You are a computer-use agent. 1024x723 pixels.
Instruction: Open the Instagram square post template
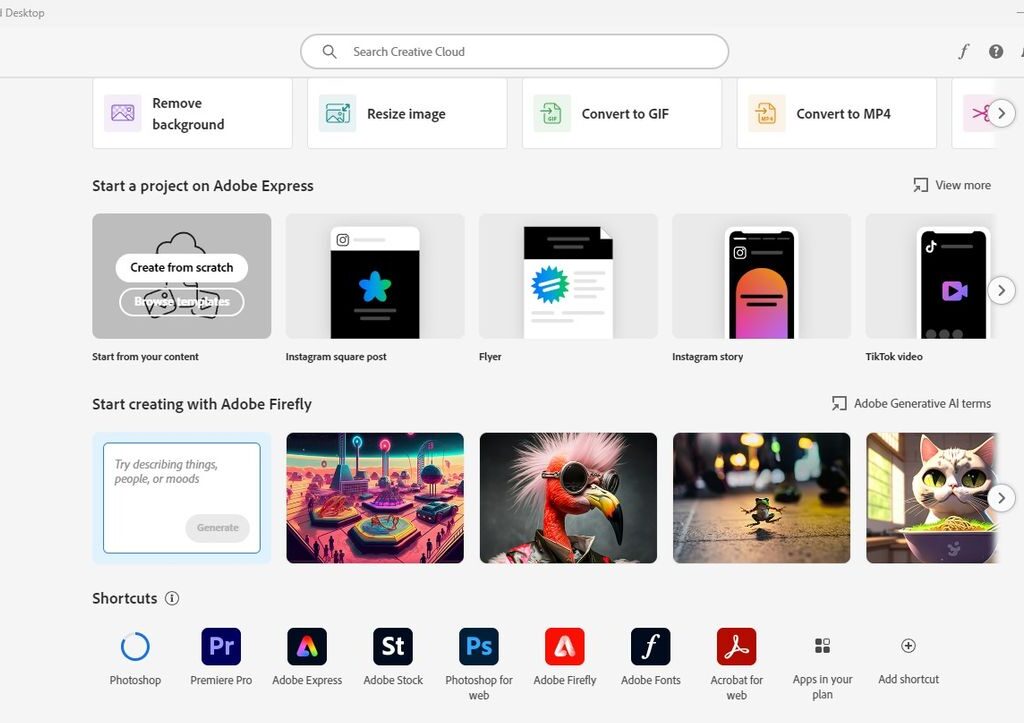[375, 276]
